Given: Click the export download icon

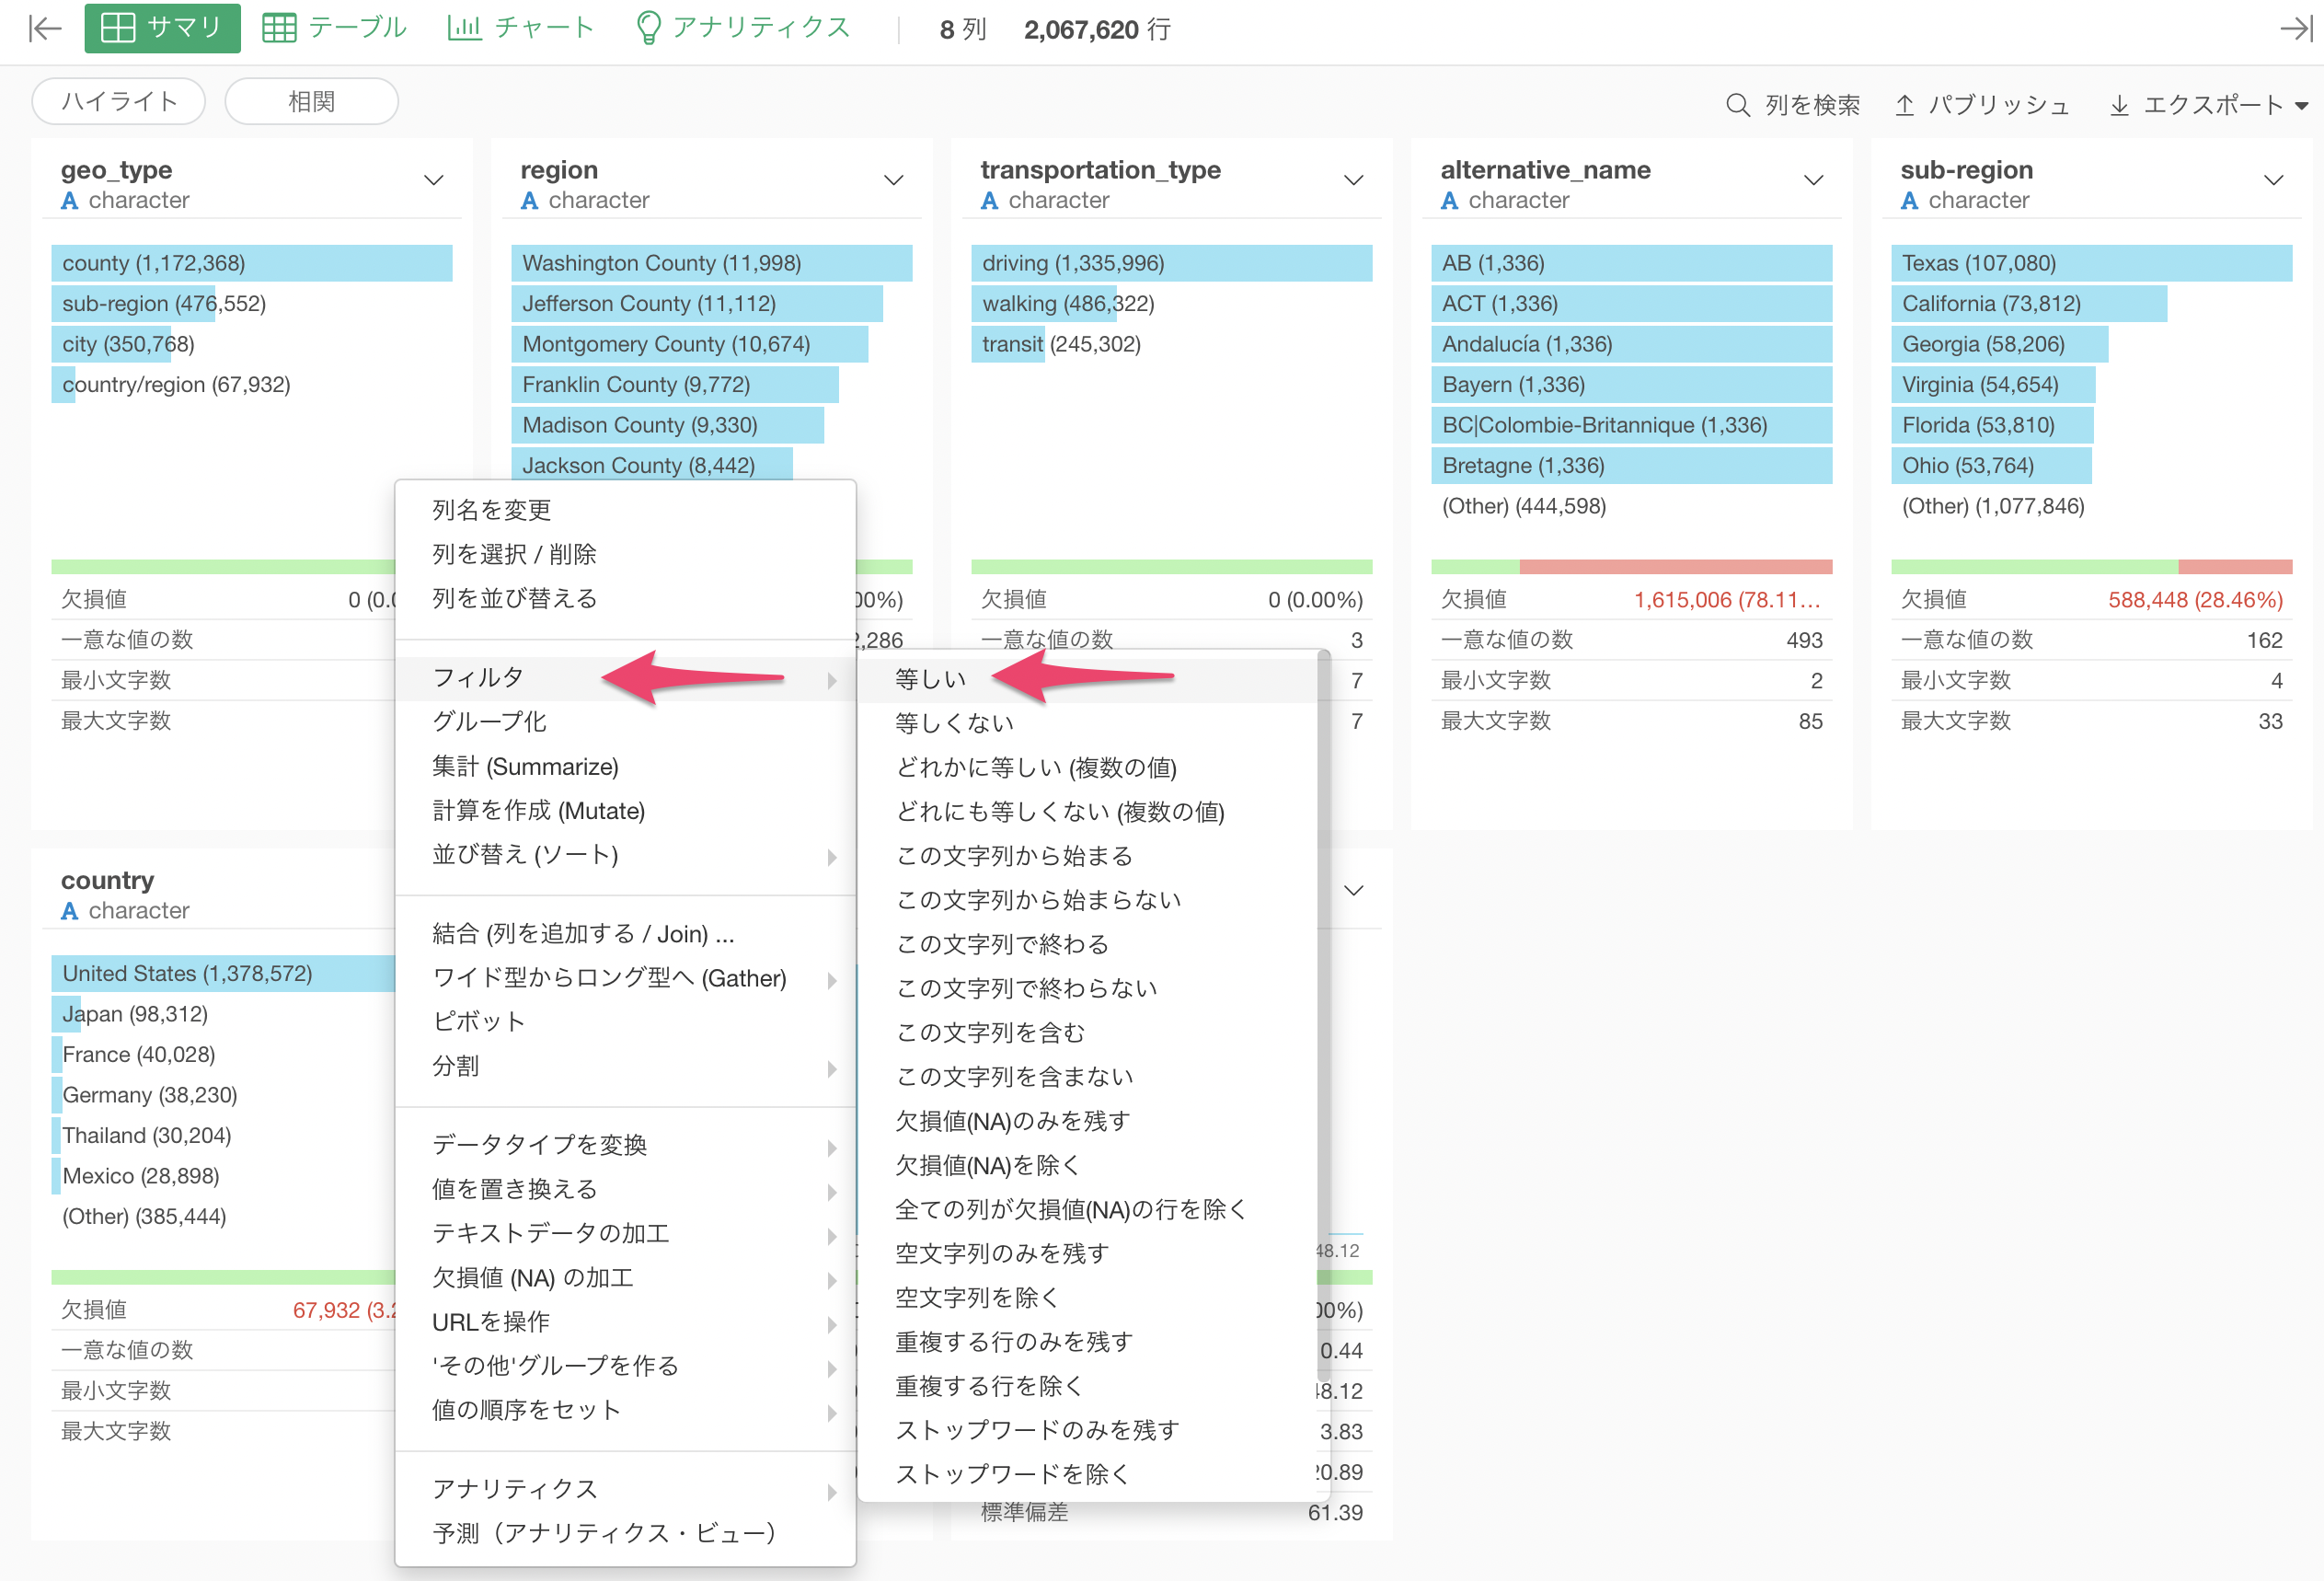Looking at the screenshot, I should 2119,105.
